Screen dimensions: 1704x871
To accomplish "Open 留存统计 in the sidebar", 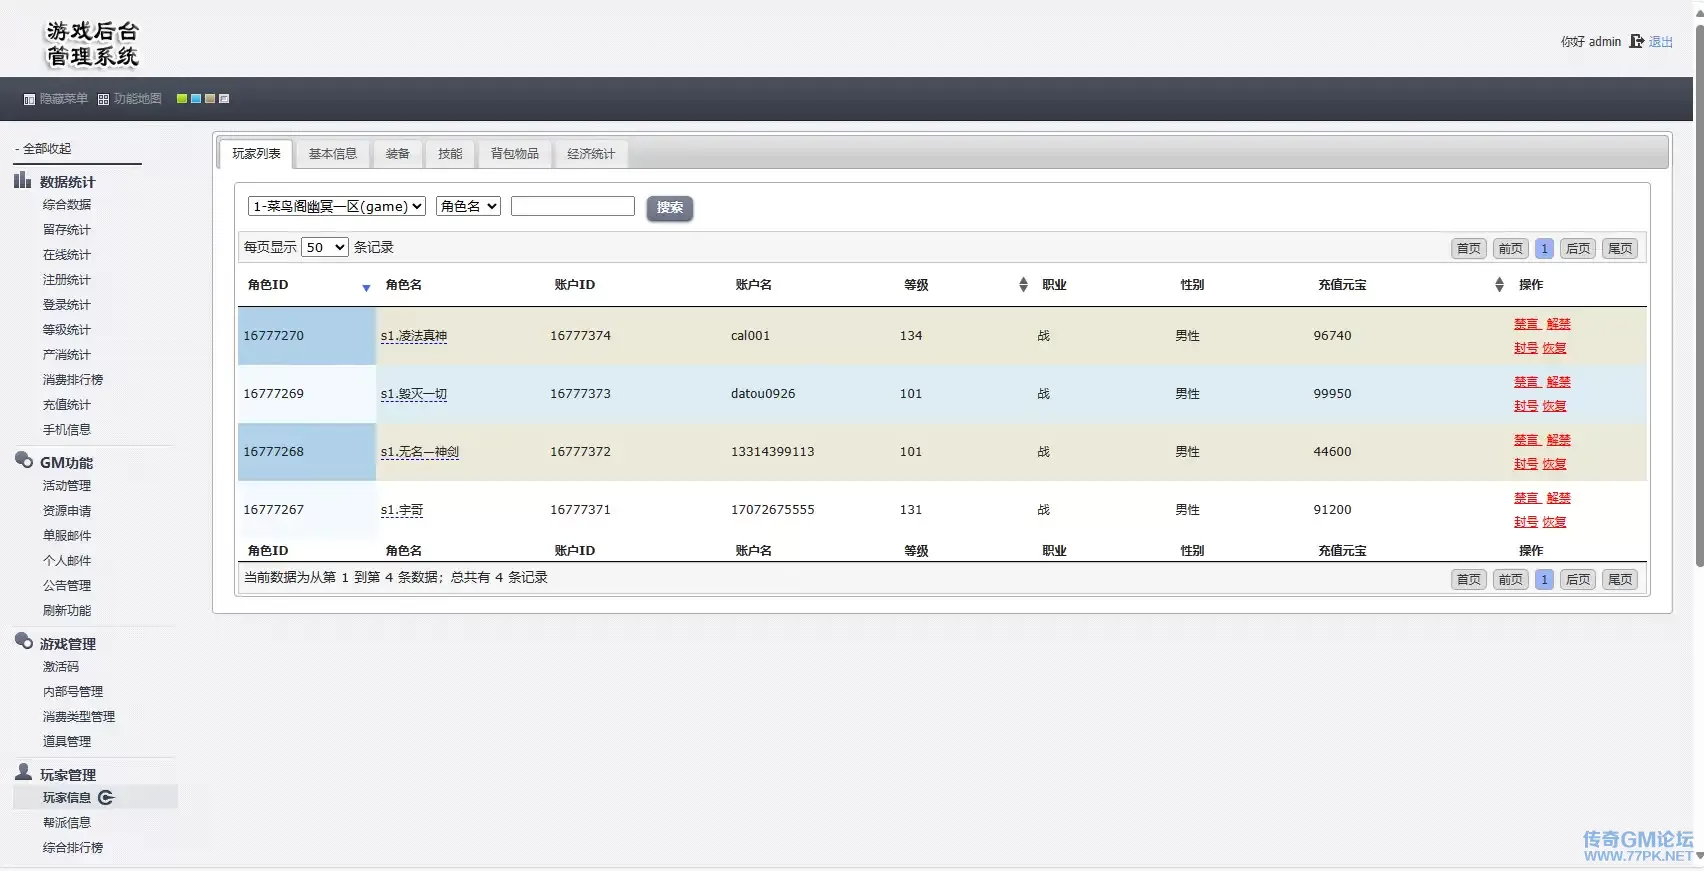I will [67, 230].
